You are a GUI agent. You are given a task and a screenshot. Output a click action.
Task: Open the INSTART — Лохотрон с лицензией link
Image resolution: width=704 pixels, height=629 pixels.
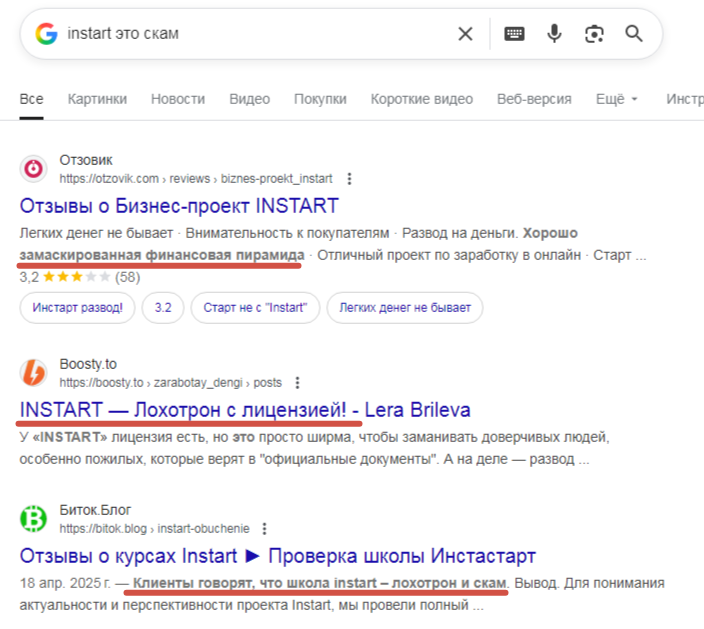(x=245, y=410)
